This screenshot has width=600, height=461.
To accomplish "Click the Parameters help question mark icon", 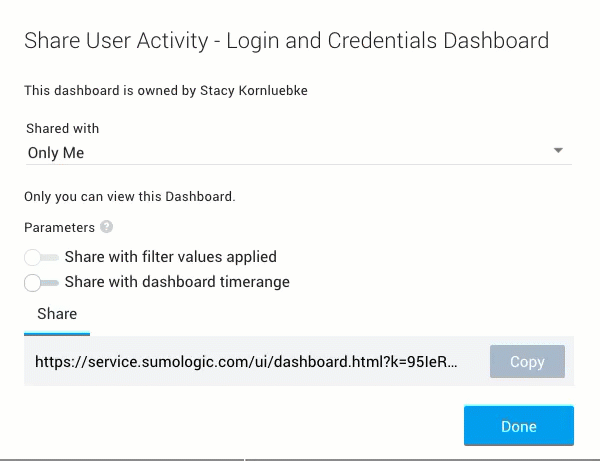I will coord(107,227).
